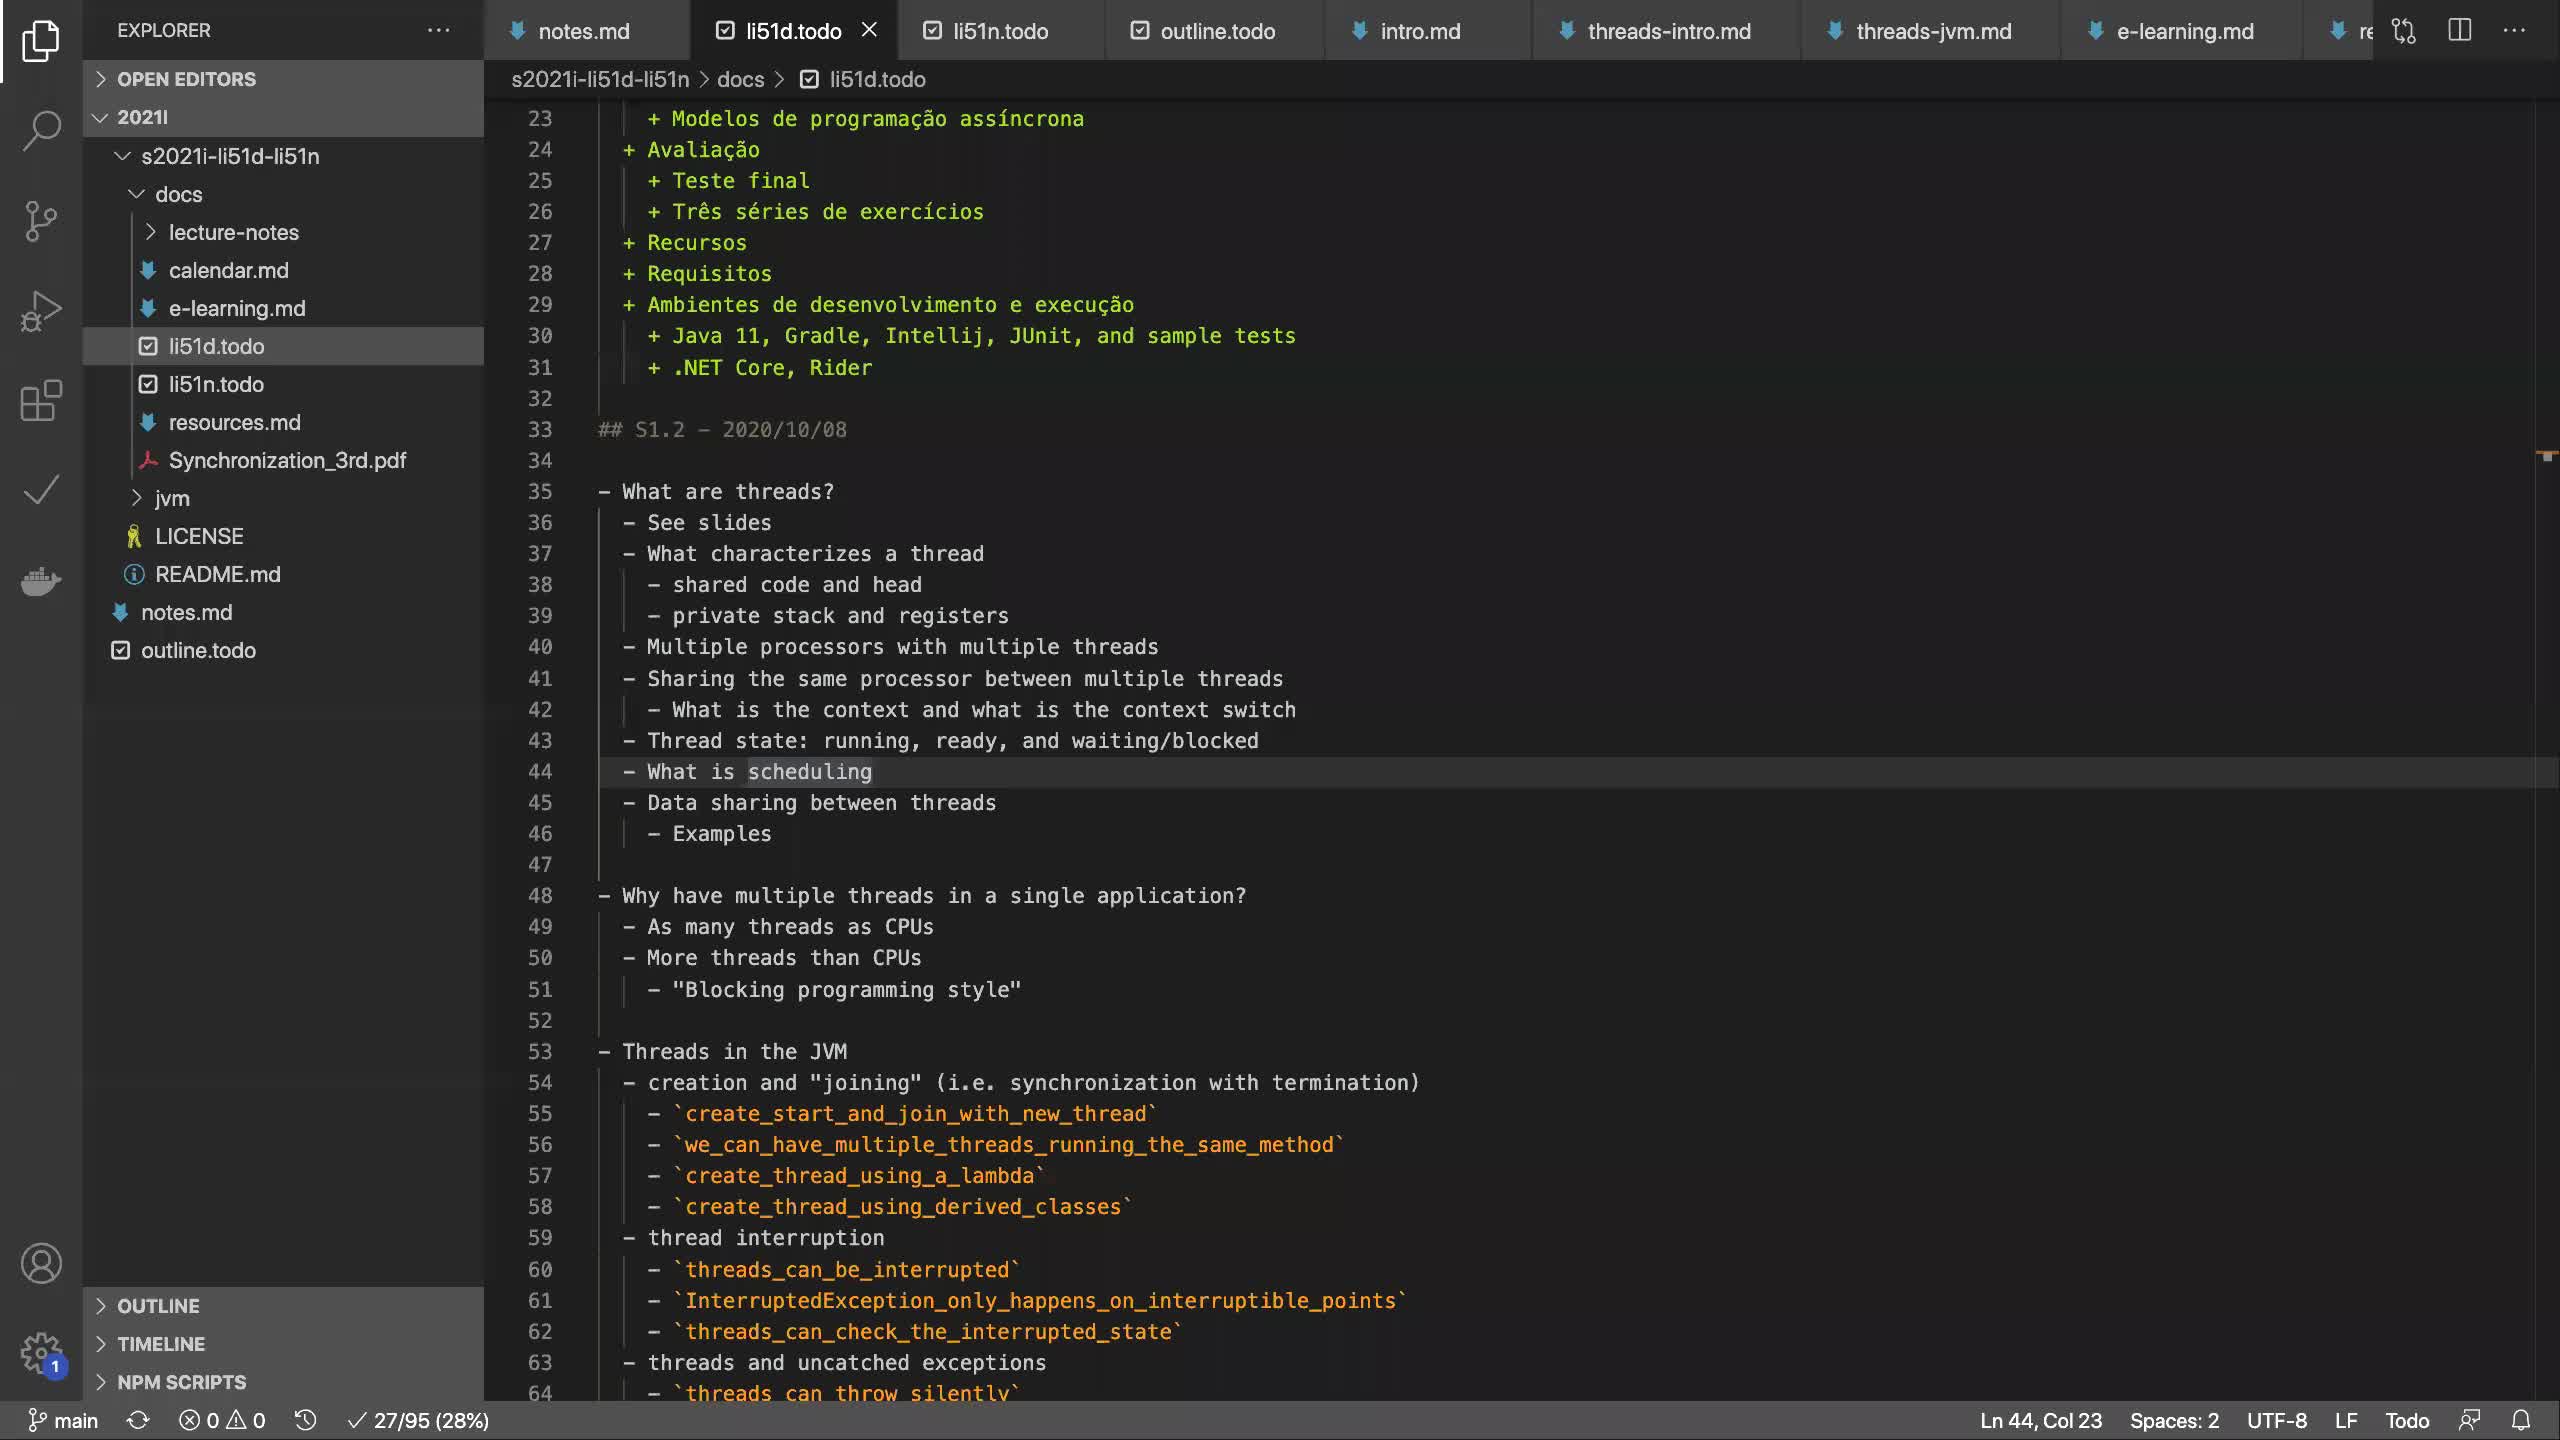Open e-learning.md in the explorer tree
The width and height of the screenshot is (2560, 1440).
click(283, 308)
